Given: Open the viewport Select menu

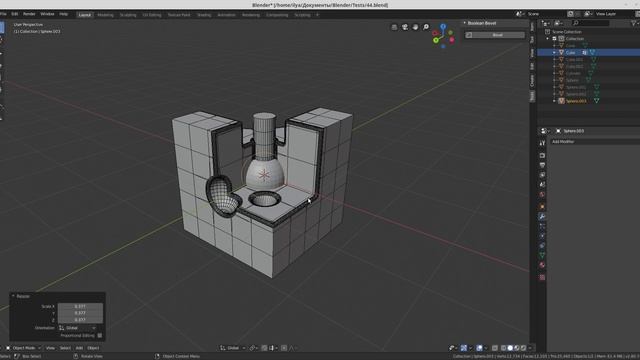Looking at the screenshot, I should coord(65,348).
